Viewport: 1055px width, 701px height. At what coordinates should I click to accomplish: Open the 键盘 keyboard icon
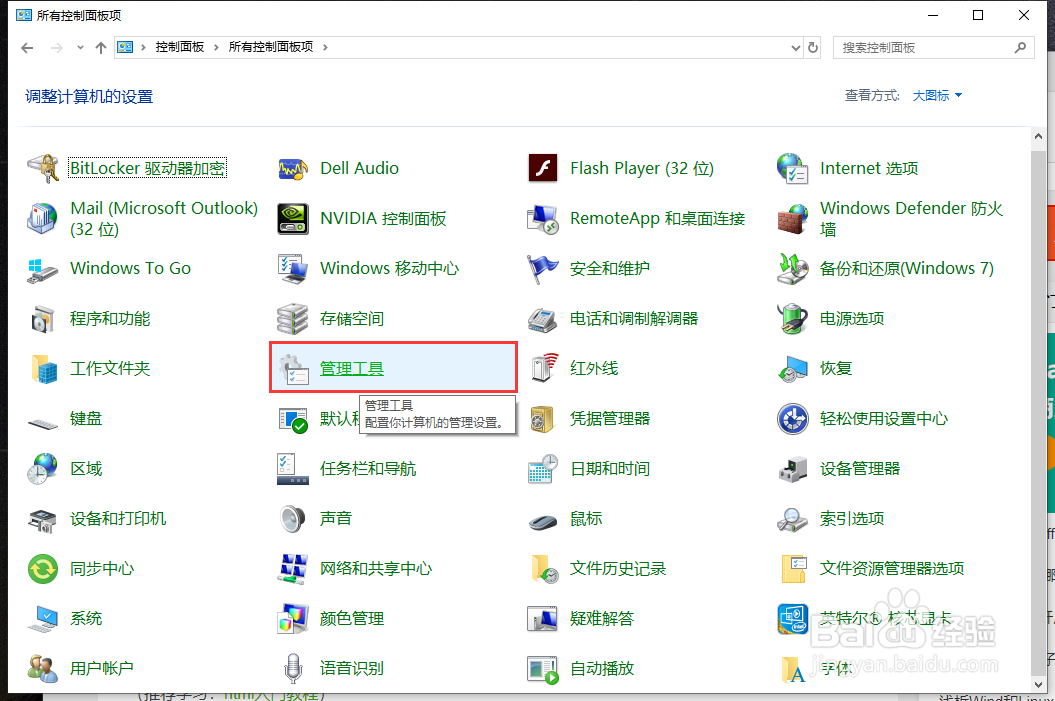click(x=44, y=422)
